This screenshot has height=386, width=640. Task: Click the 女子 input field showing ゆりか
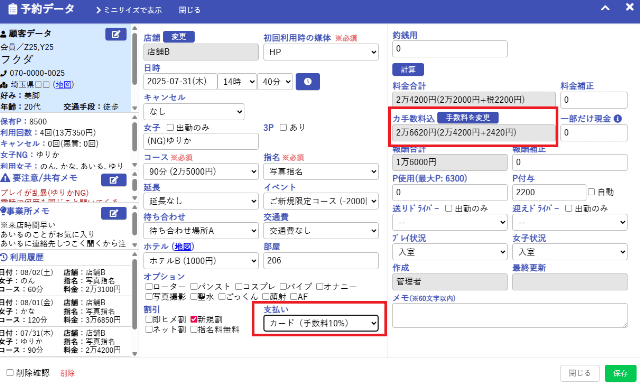(x=201, y=141)
